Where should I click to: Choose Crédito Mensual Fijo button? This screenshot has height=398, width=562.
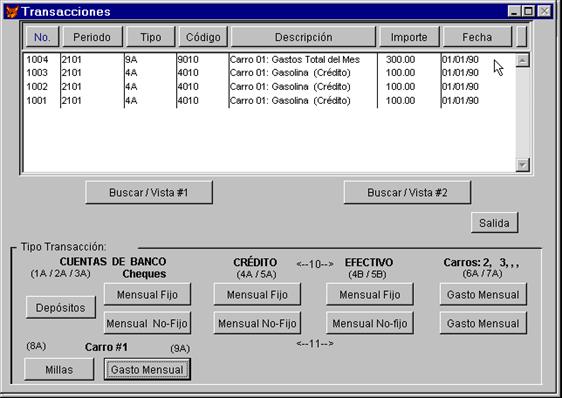tap(257, 294)
